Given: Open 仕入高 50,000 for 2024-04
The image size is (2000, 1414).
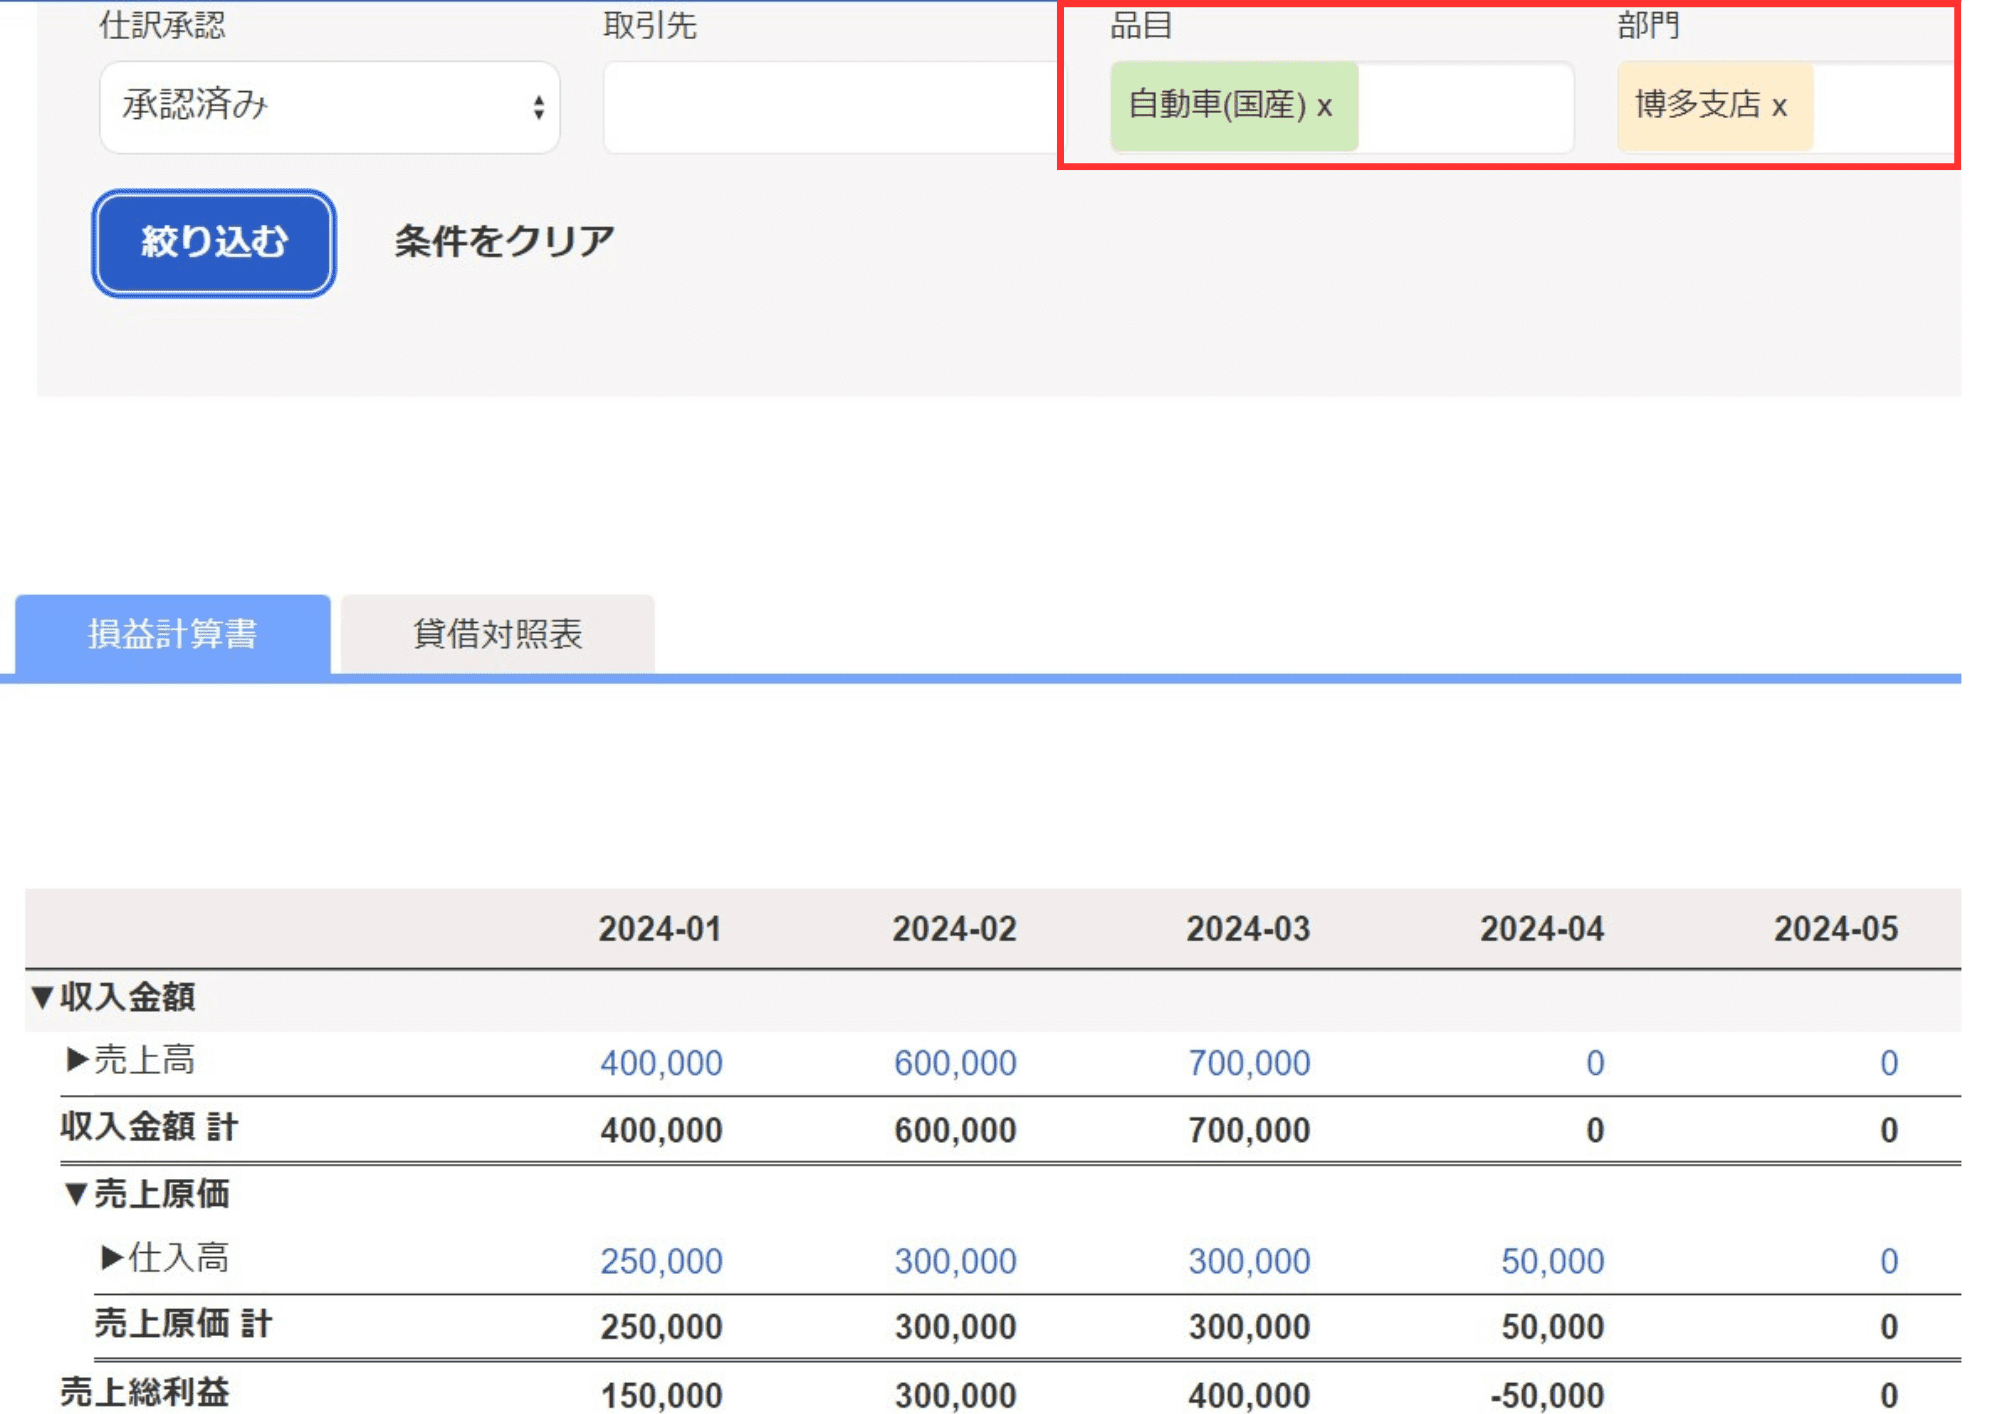Looking at the screenshot, I should coord(1552,1260).
